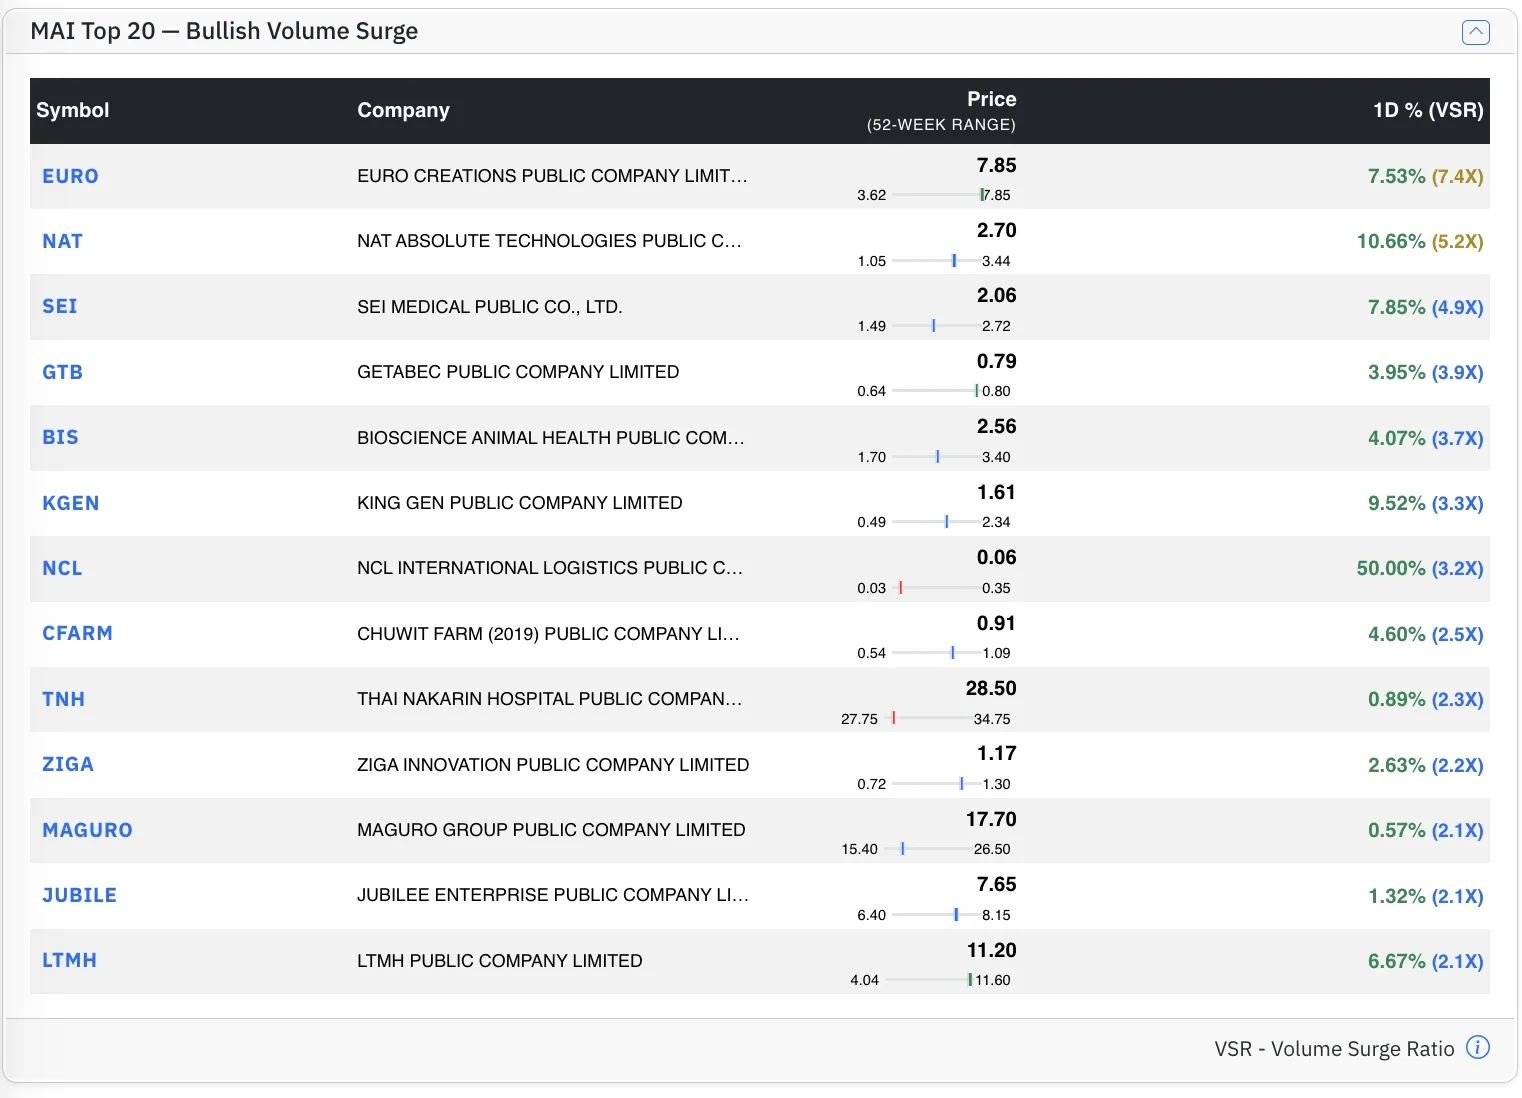This screenshot has height=1098, width=1522.
Task: Click 'EURO CREATIONS PUBLIC COMPANY LIMIT…' company name
Action: [552, 176]
